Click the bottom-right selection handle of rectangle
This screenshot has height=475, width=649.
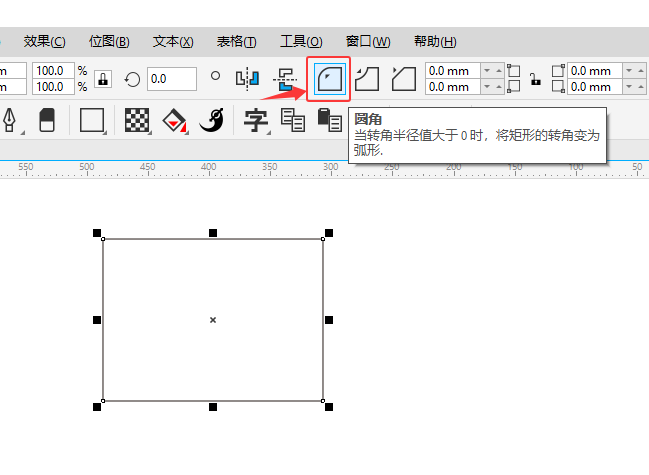click(329, 407)
